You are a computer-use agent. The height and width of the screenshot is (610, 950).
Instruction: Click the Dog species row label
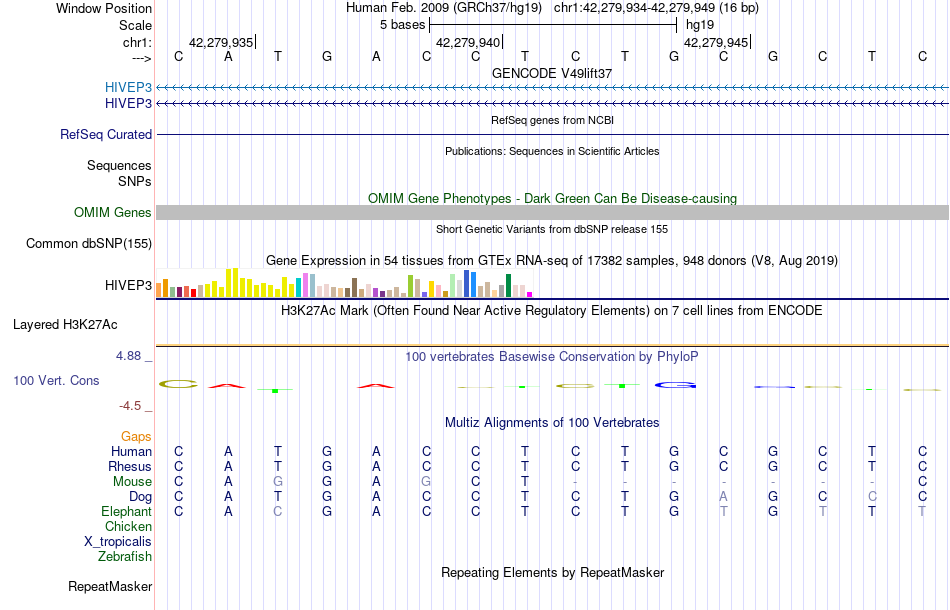[x=140, y=497]
